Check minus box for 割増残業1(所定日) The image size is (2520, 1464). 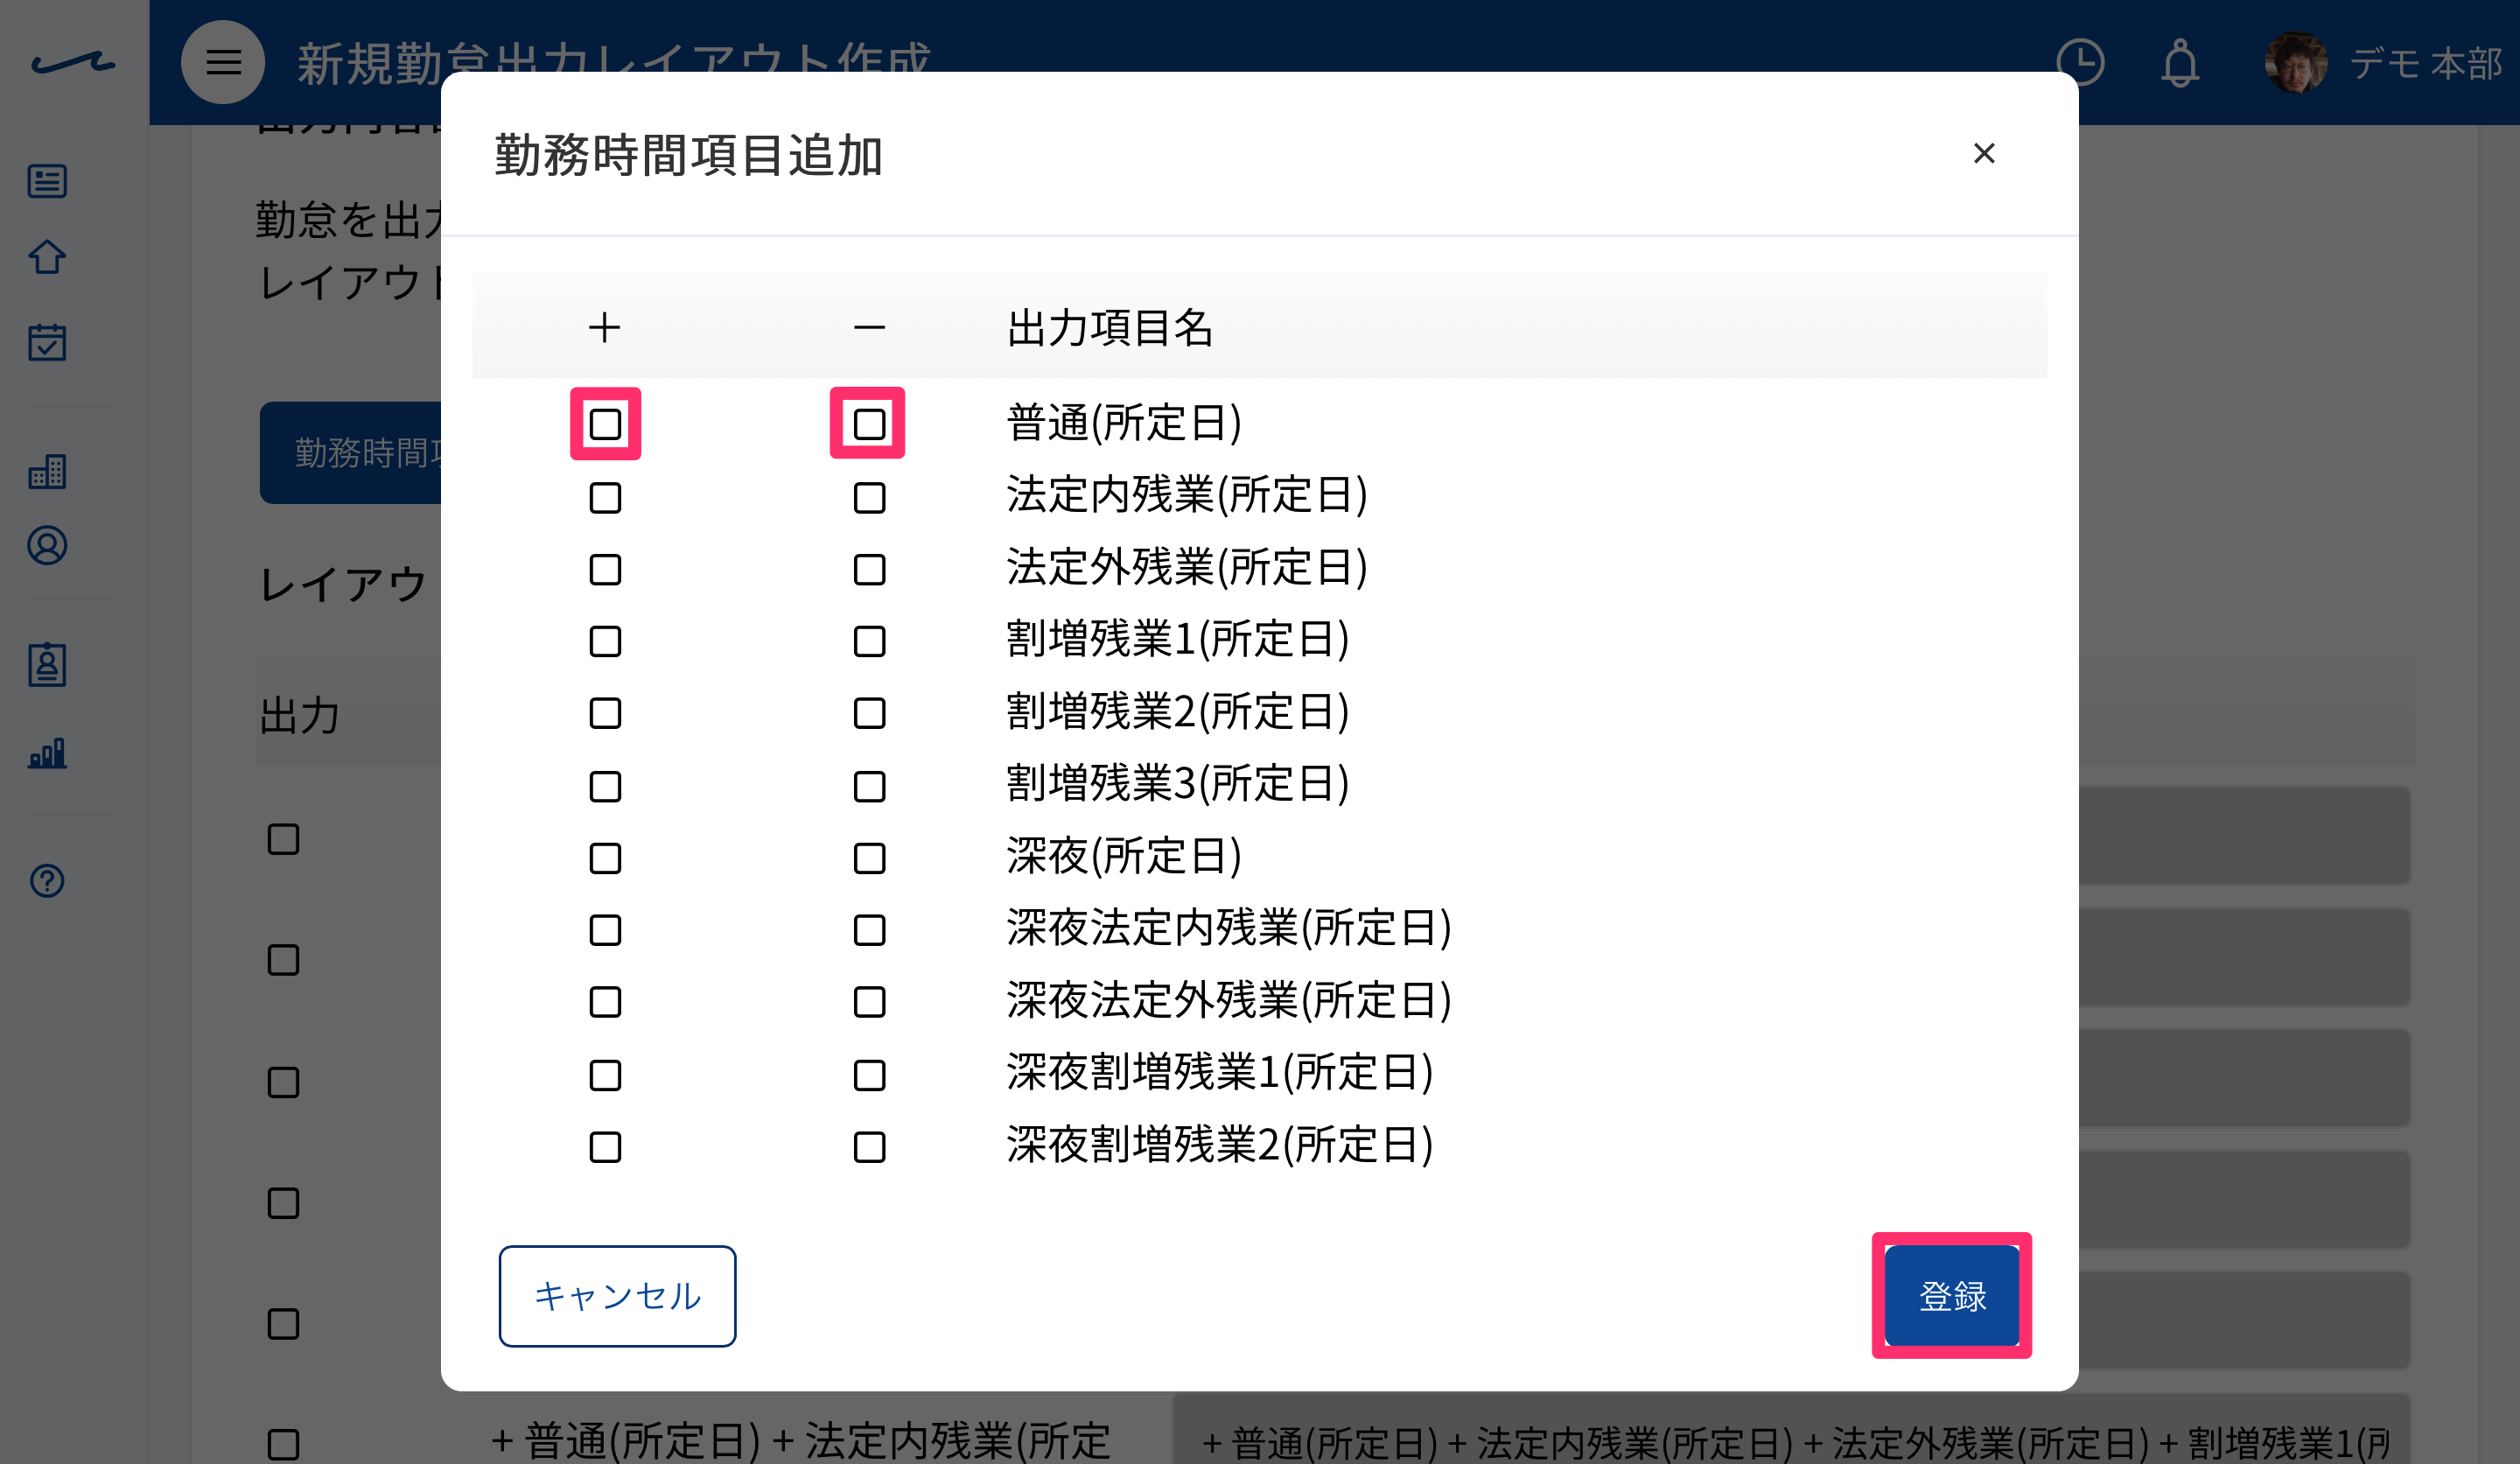(x=869, y=641)
